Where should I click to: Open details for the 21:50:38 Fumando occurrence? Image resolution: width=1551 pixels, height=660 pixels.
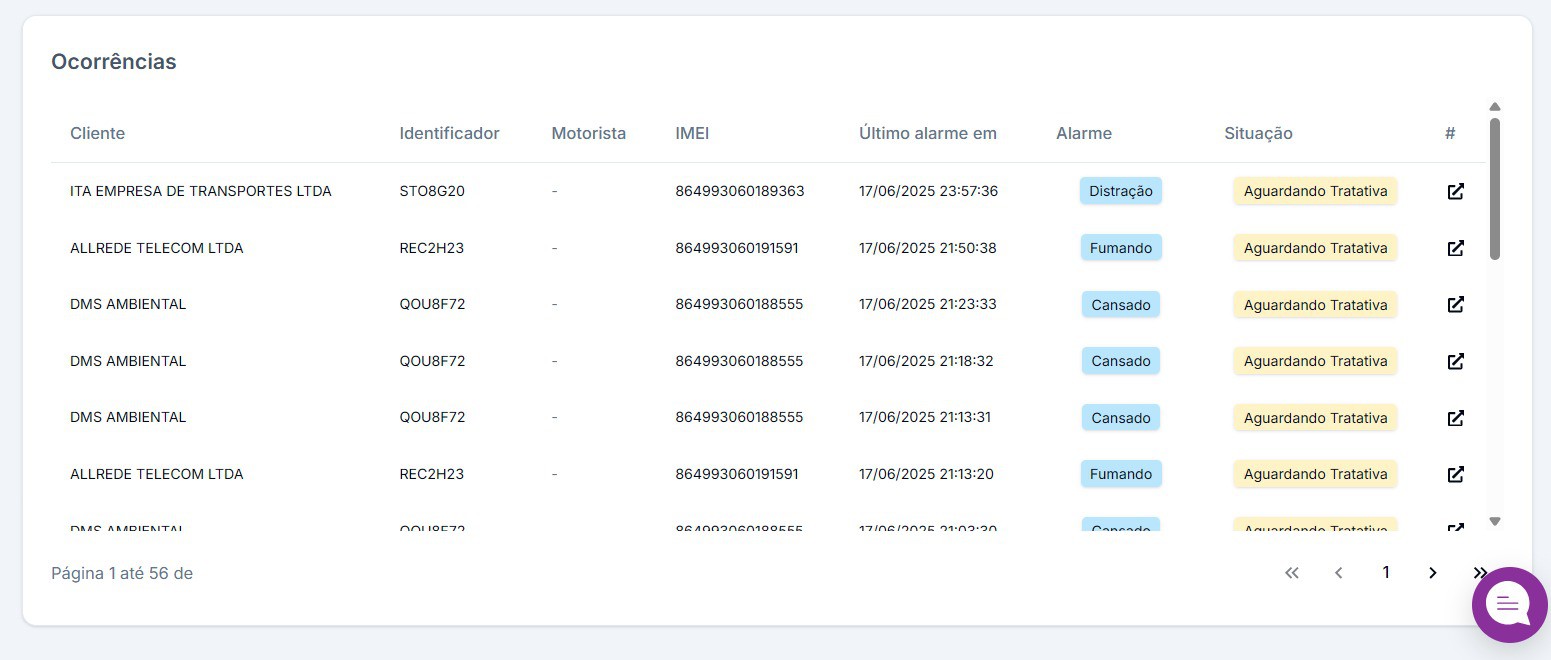pyautogui.click(x=1456, y=248)
